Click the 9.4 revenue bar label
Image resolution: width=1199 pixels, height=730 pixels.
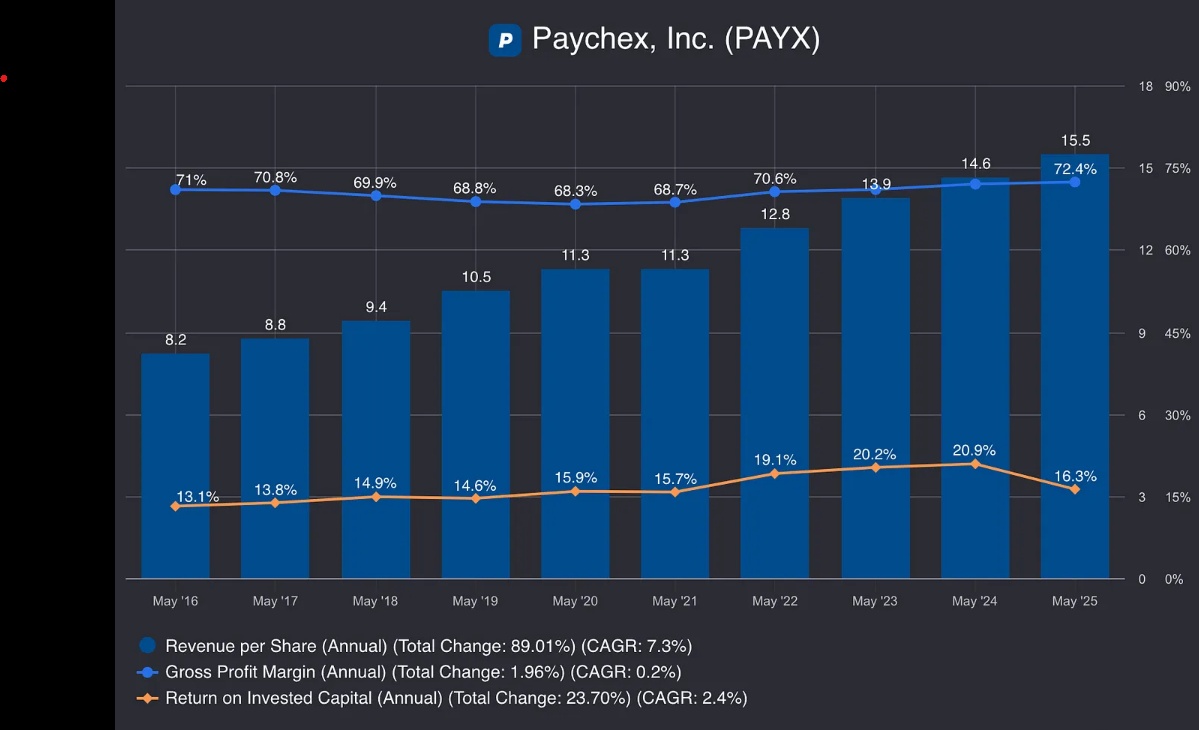(376, 307)
